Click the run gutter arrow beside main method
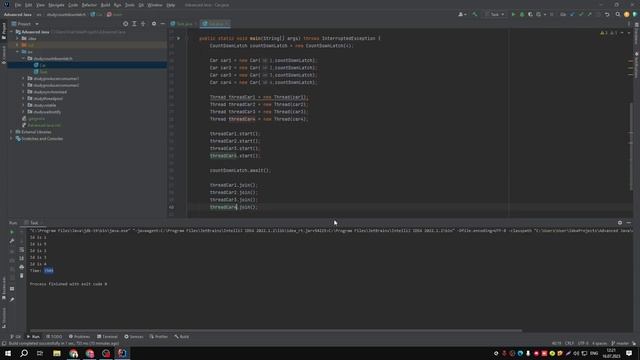The width and height of the screenshot is (640, 360). click(178, 38)
